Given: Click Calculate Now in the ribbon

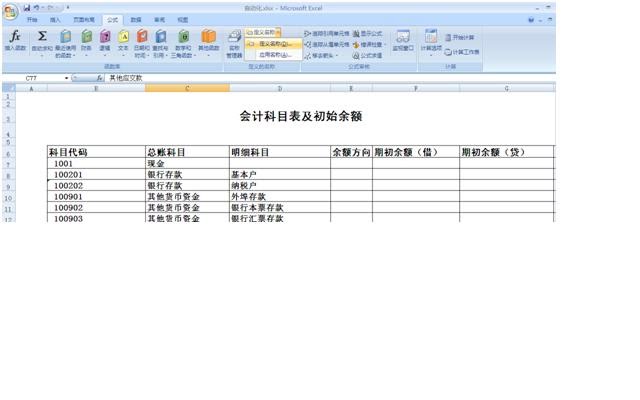Looking at the screenshot, I should coord(460,38).
